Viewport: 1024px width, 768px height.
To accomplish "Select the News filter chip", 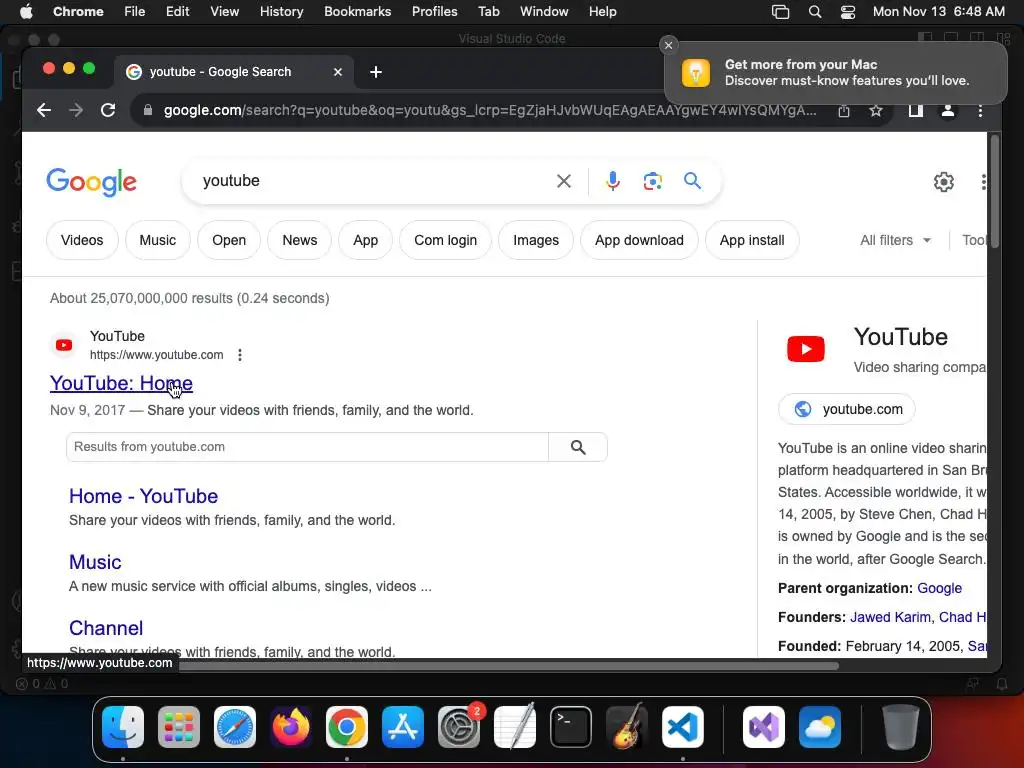I will pyautogui.click(x=300, y=240).
